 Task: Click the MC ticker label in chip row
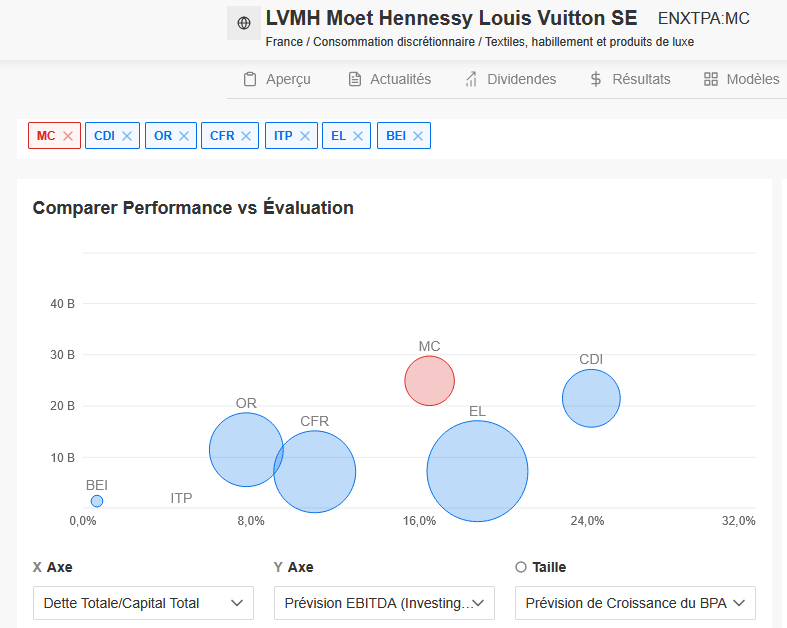click(x=46, y=136)
